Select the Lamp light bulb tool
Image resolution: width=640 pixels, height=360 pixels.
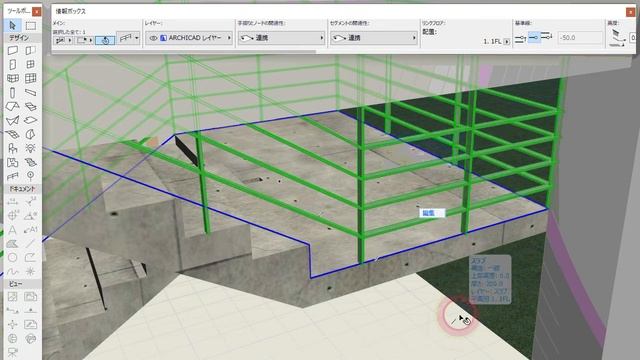click(31, 148)
